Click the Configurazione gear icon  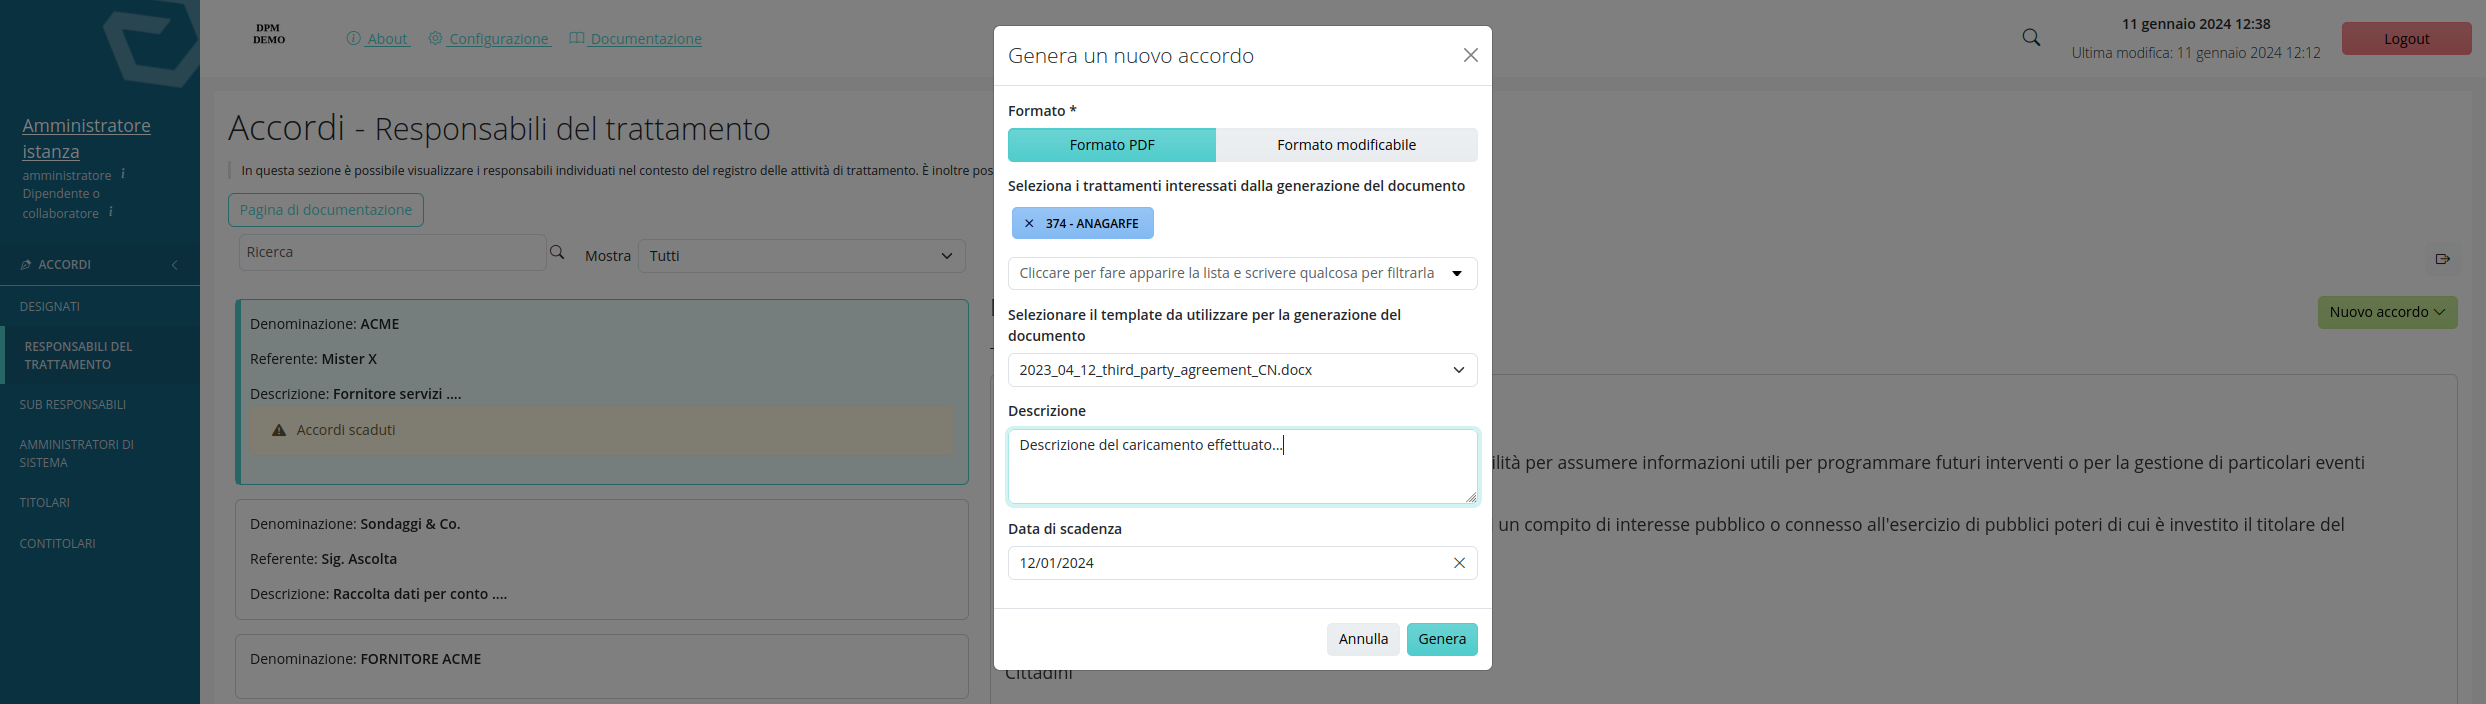(435, 38)
